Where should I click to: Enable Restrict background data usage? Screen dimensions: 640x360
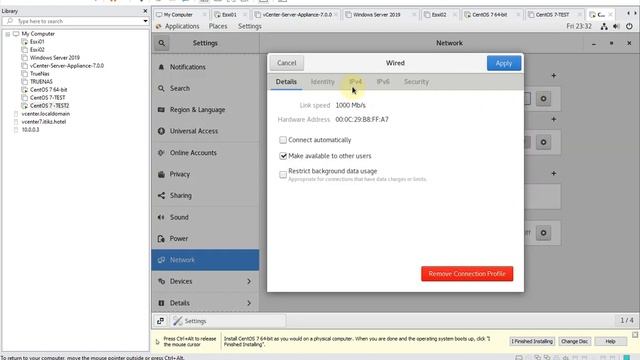coord(283,175)
